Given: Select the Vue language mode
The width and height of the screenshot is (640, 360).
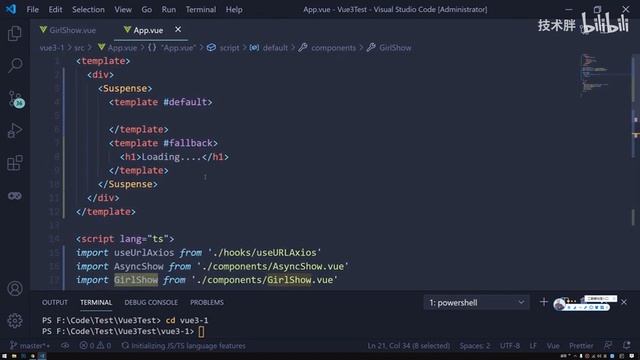Looking at the screenshot, I should click(x=553, y=346).
